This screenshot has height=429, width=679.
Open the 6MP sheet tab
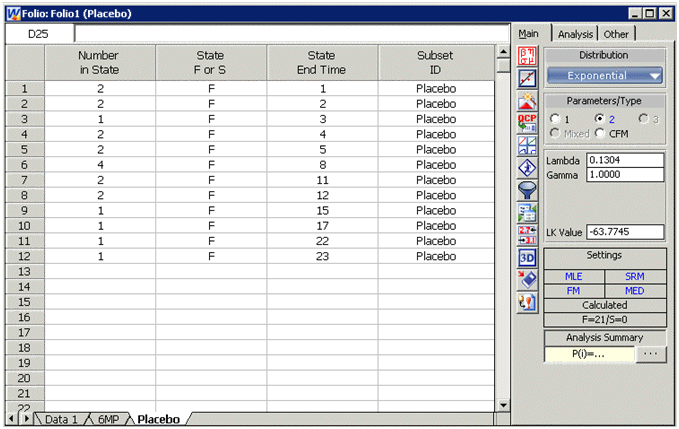tap(108, 419)
